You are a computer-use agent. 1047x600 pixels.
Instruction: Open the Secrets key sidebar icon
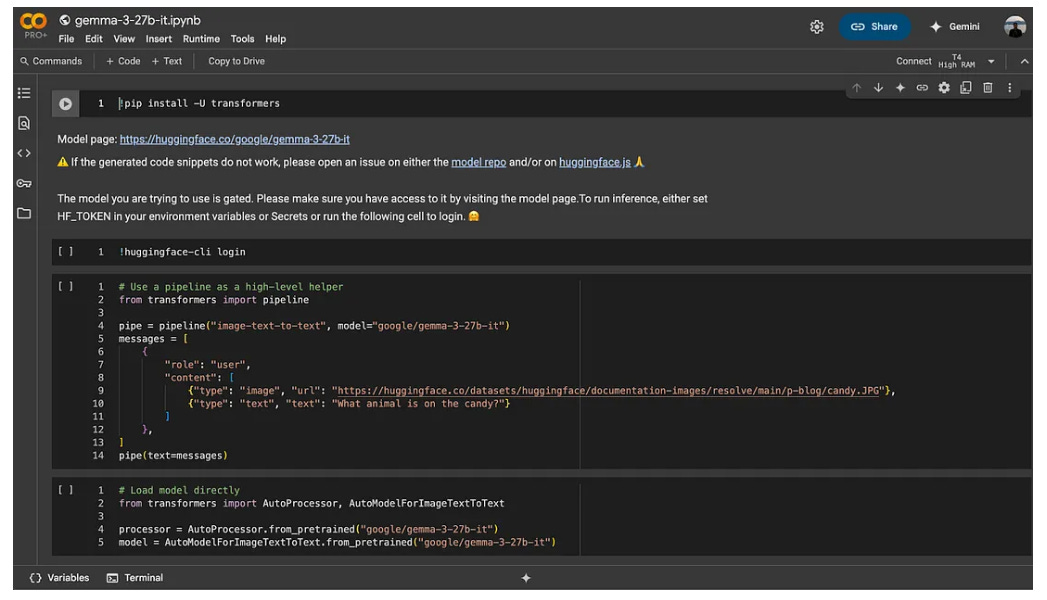pos(24,183)
